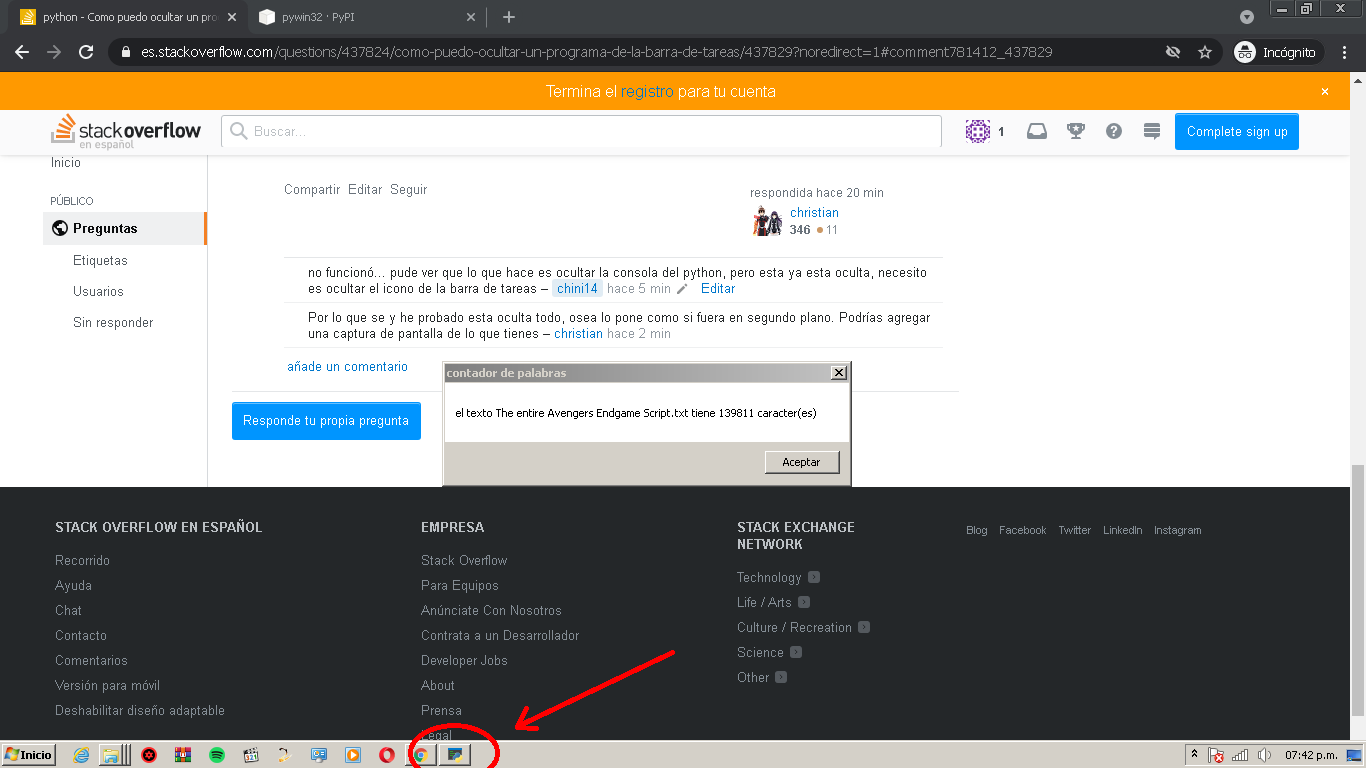
Task: Open a new browser tab
Action: tap(509, 17)
